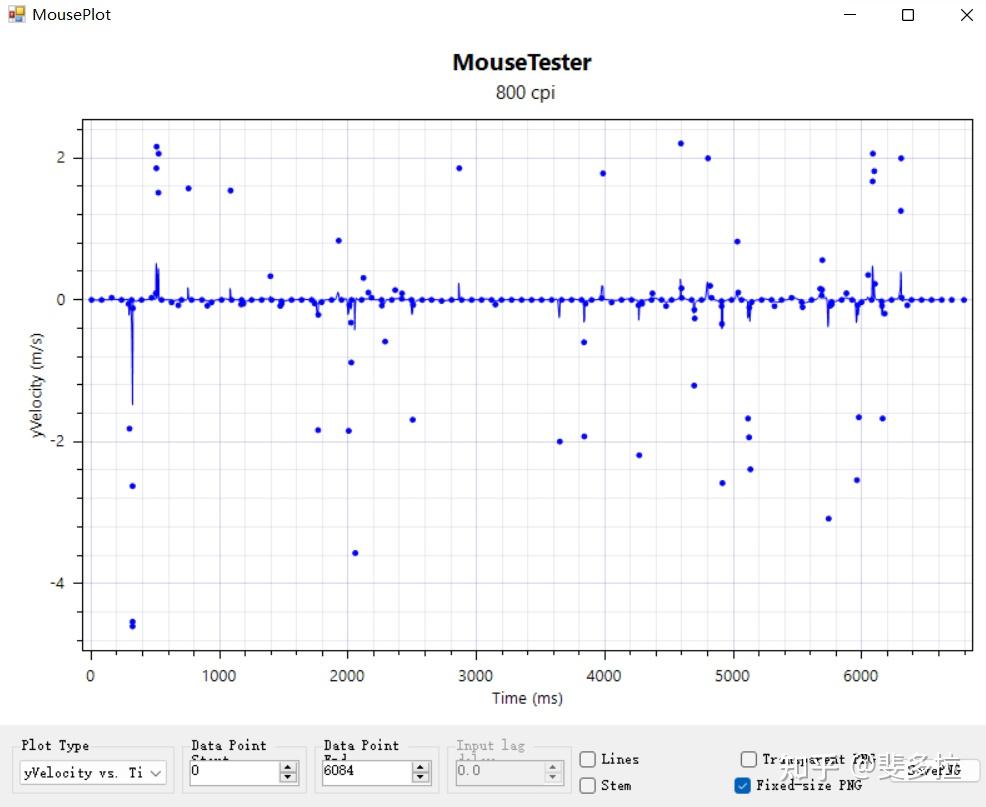Uncheck the Fixed-size PNG checkbox
The image size is (986, 807).
click(743, 786)
